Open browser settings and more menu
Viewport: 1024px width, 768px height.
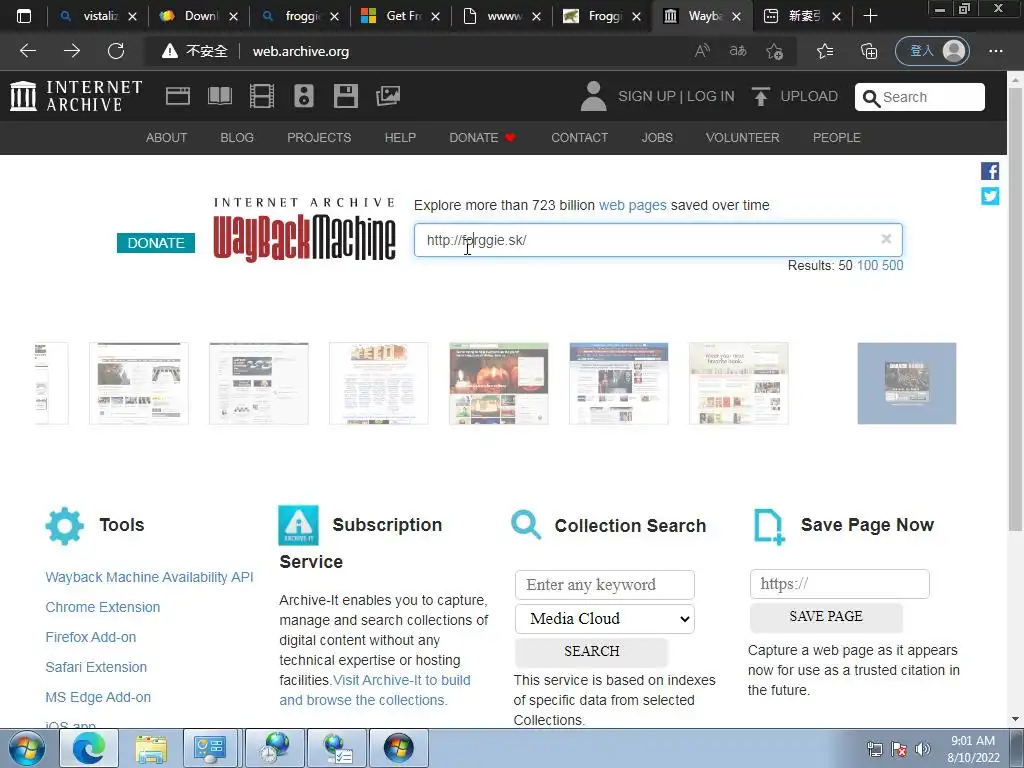(995, 51)
